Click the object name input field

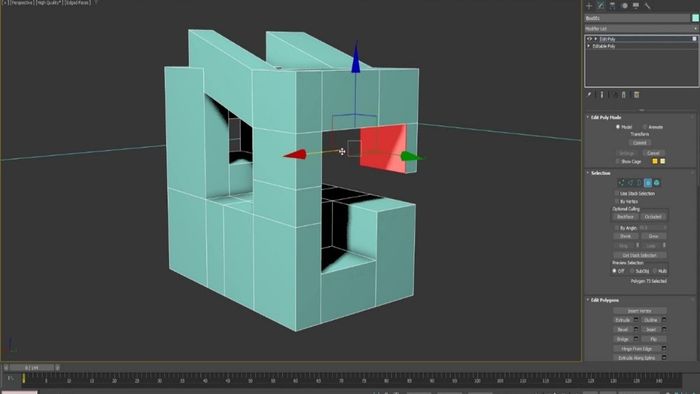638,18
